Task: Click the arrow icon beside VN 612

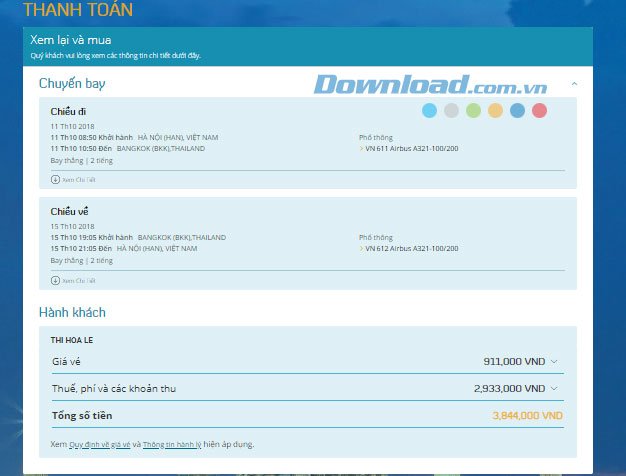Action: point(361,247)
